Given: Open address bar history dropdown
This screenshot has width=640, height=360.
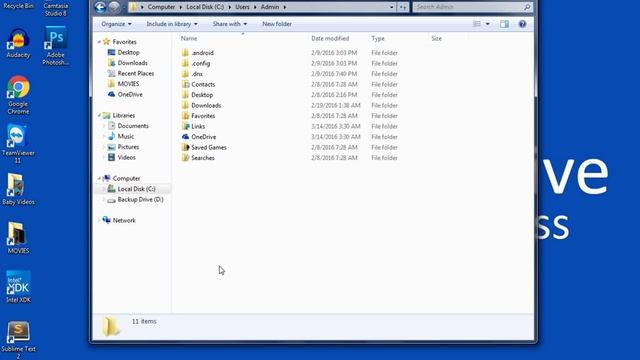Looking at the screenshot, I should (391, 7).
